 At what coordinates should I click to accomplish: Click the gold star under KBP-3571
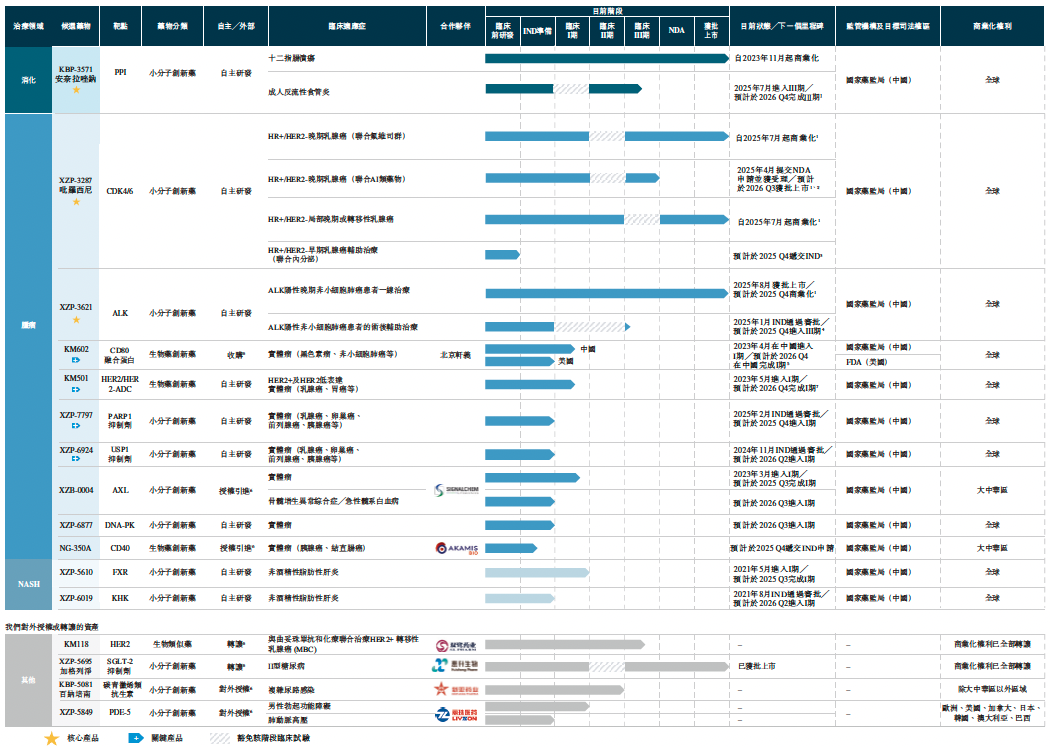(76, 90)
